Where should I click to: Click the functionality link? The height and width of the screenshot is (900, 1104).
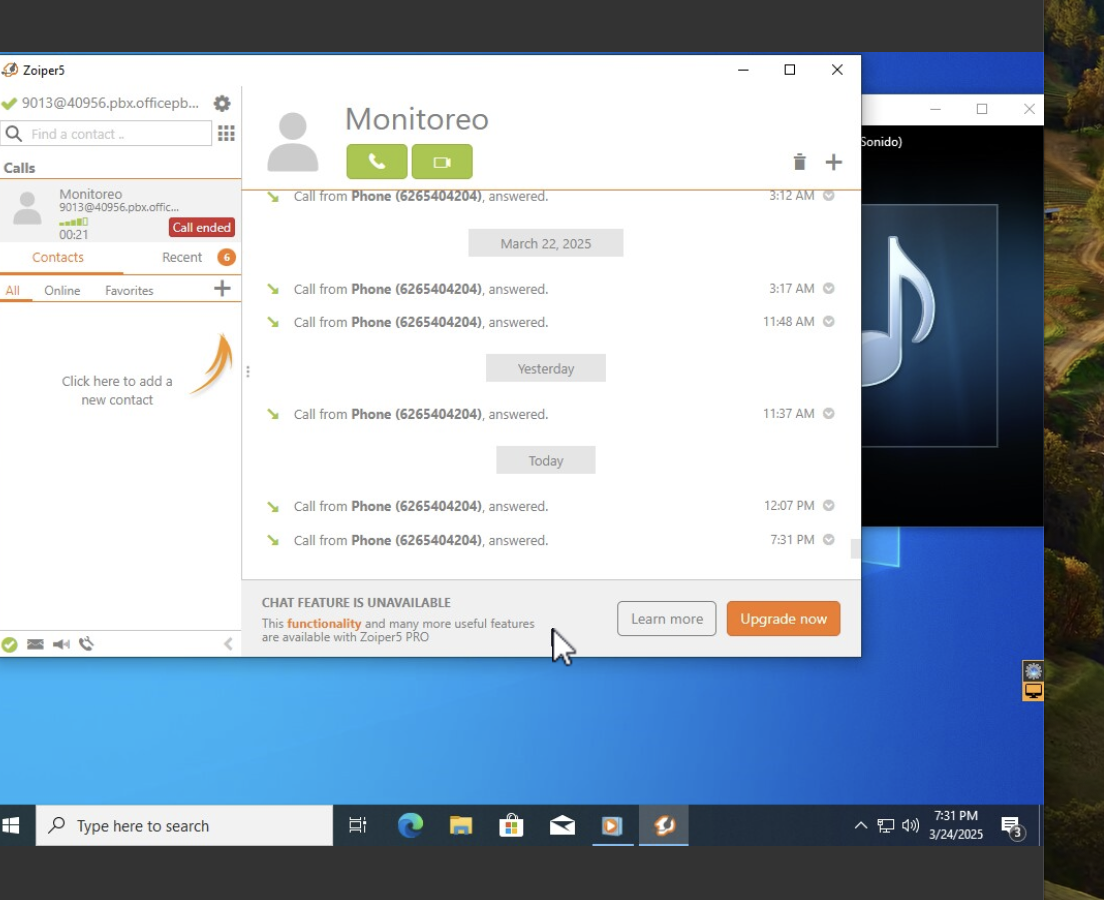(x=324, y=623)
